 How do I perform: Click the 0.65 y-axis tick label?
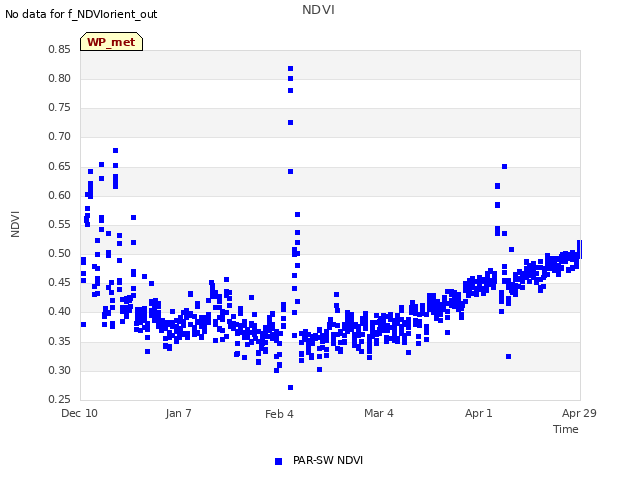tap(60, 167)
